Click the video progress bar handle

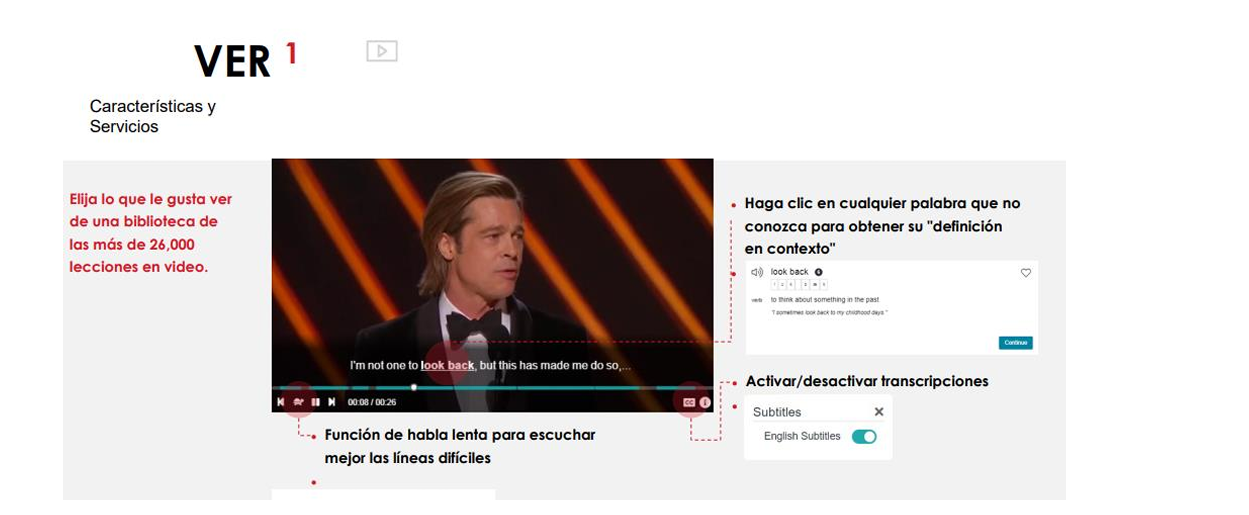[x=414, y=387]
